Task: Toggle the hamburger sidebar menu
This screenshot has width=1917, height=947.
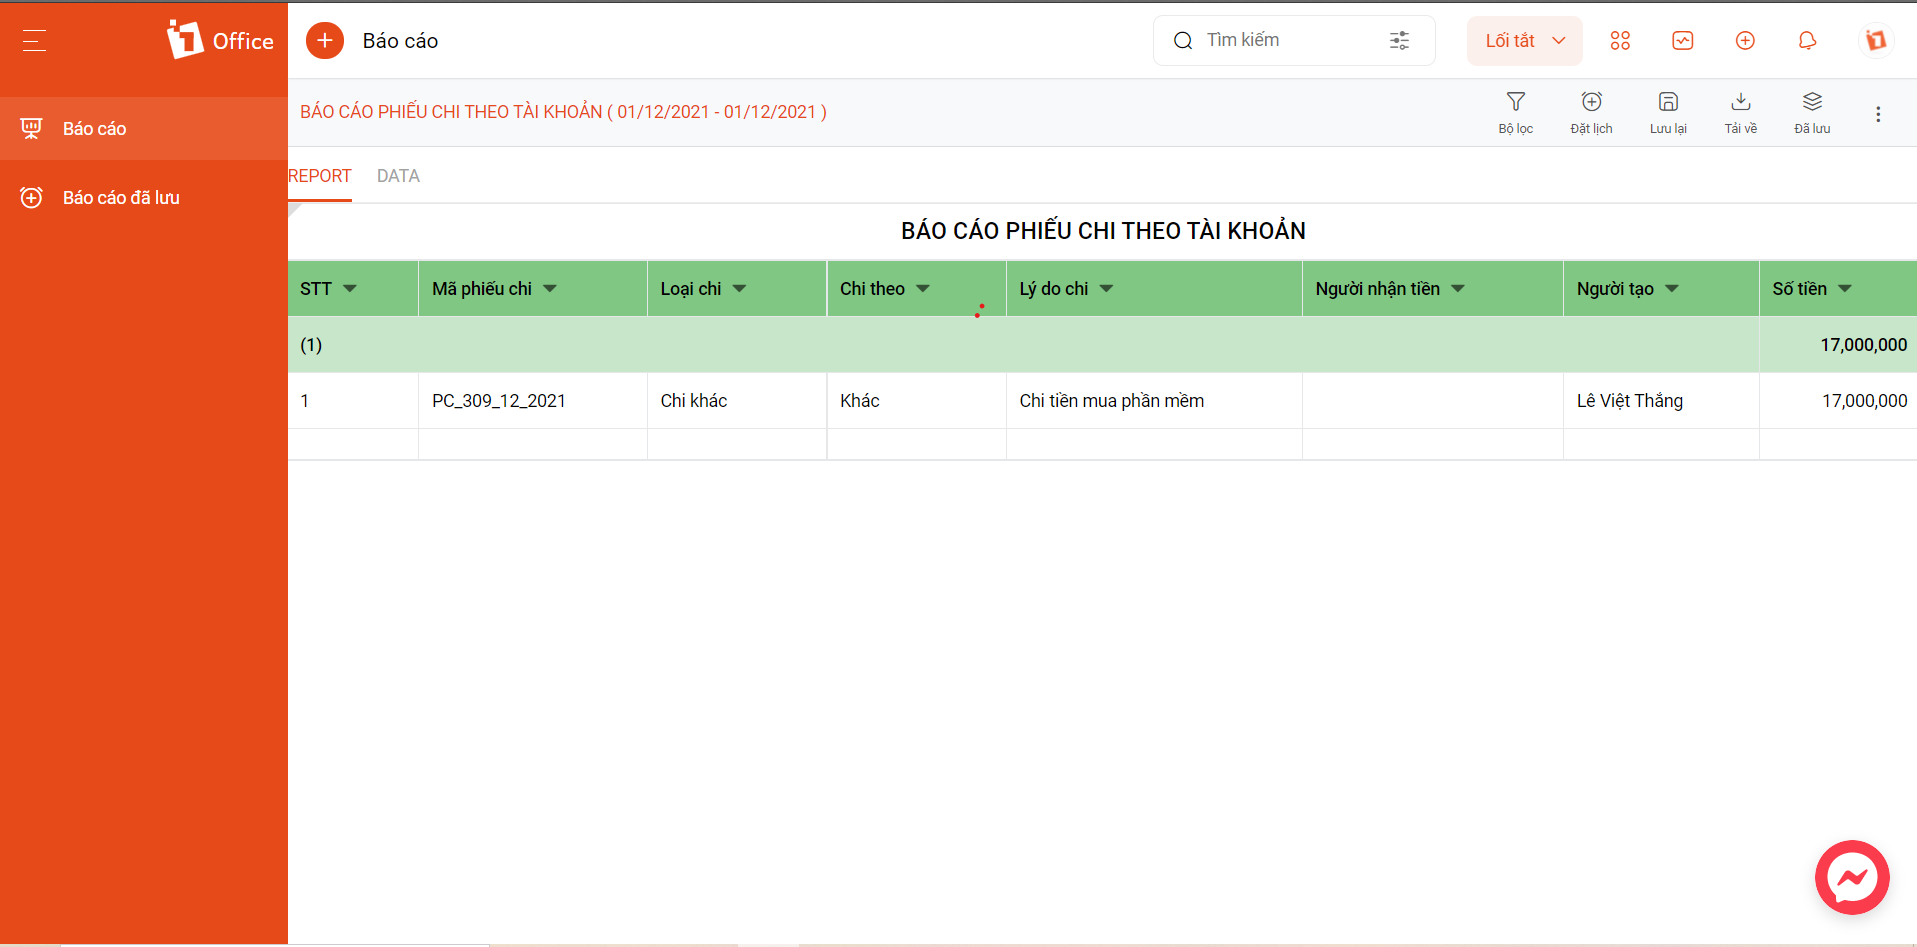Action: (34, 41)
